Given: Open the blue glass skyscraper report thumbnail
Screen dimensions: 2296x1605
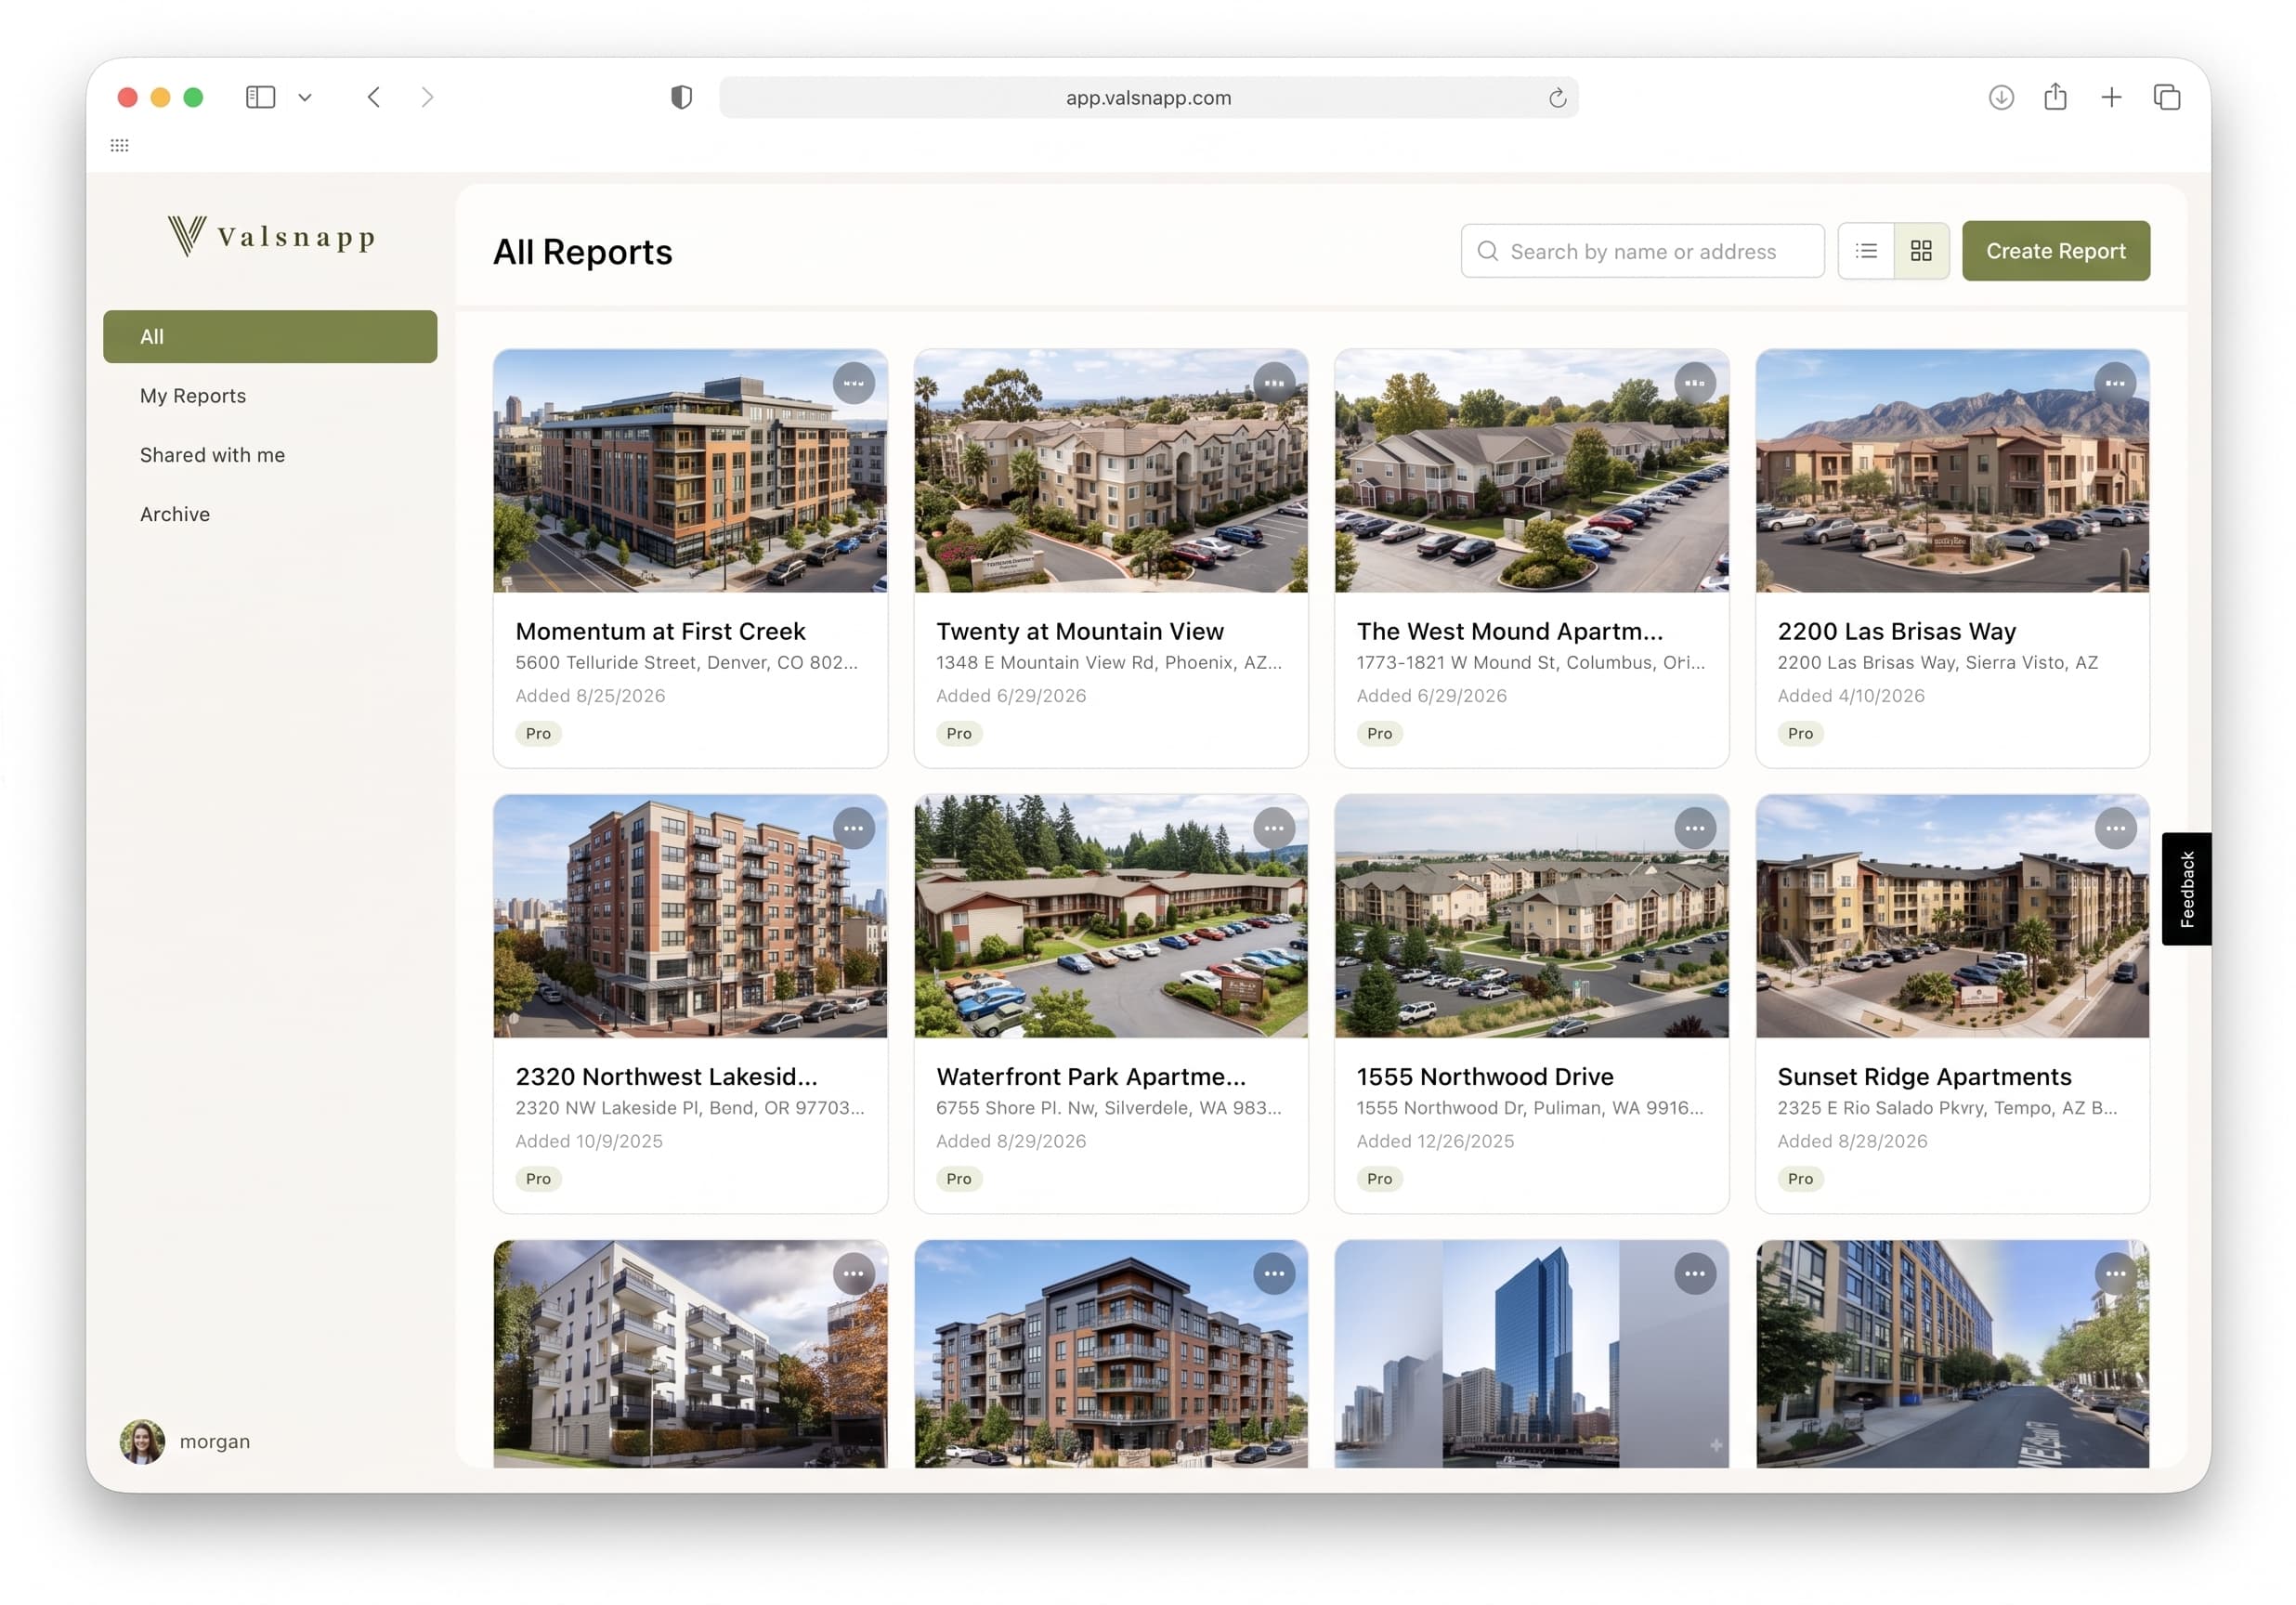Looking at the screenshot, I should (1531, 1354).
